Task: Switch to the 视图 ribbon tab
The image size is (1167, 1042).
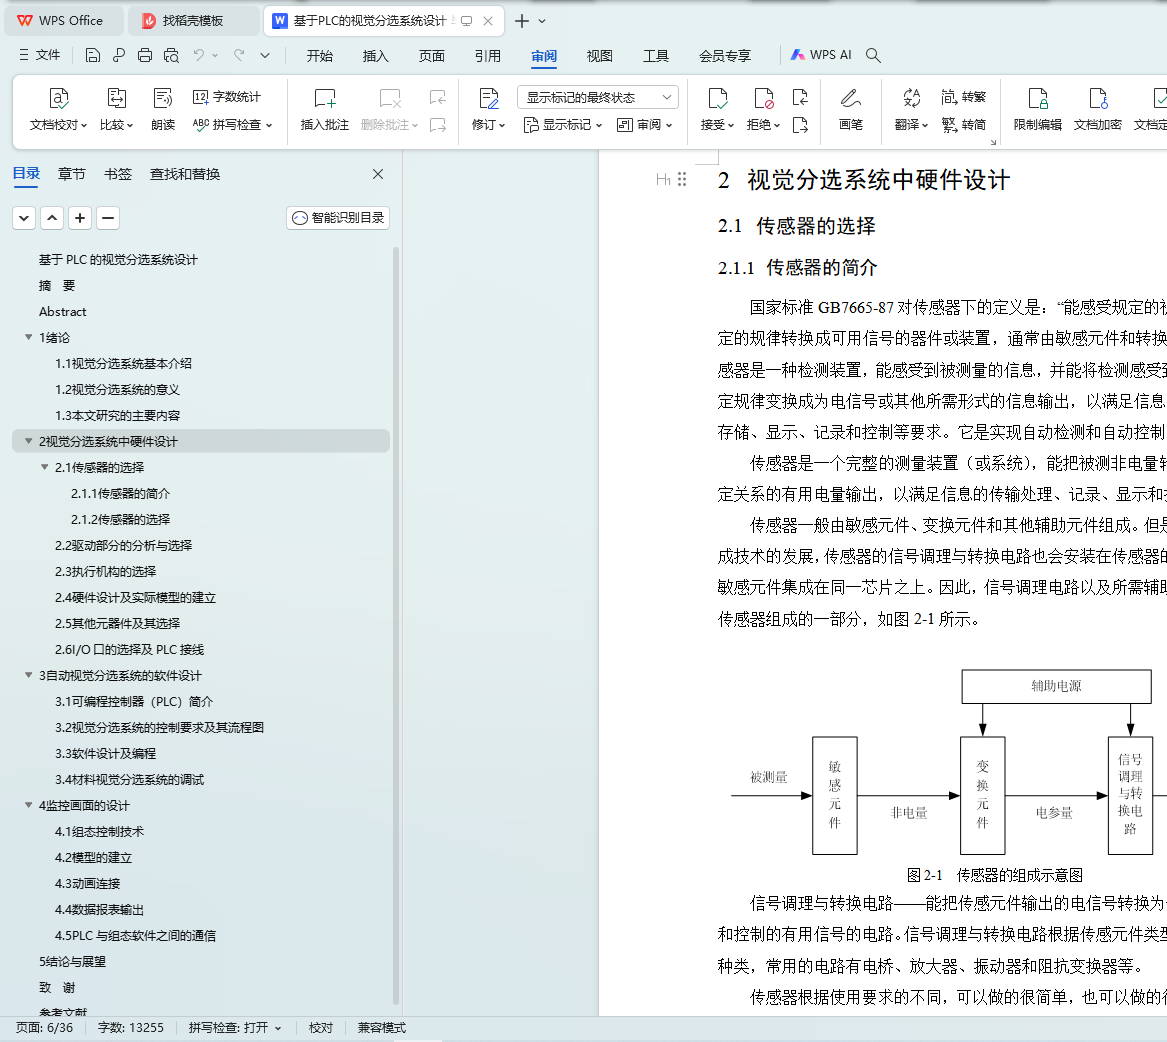Action: click(x=599, y=56)
